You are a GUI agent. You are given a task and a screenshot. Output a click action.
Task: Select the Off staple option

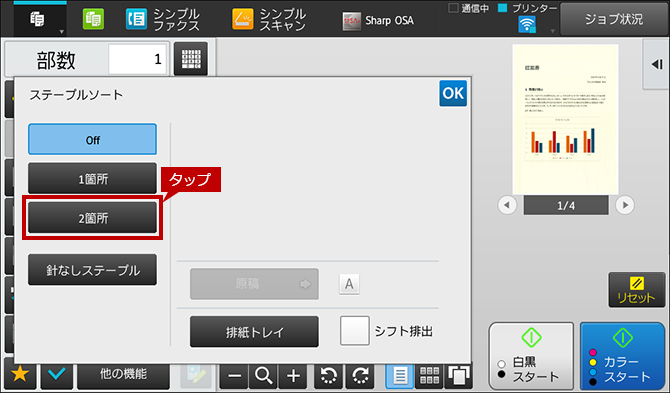tap(92, 139)
